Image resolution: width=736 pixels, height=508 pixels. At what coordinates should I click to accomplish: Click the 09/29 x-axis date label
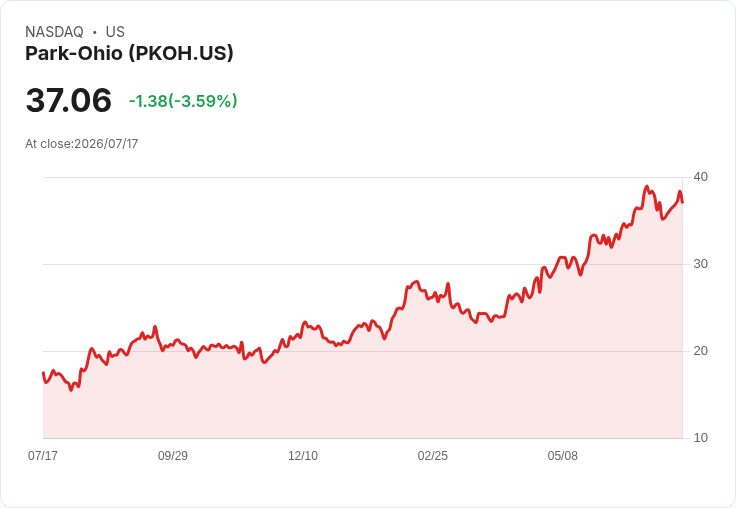(173, 455)
